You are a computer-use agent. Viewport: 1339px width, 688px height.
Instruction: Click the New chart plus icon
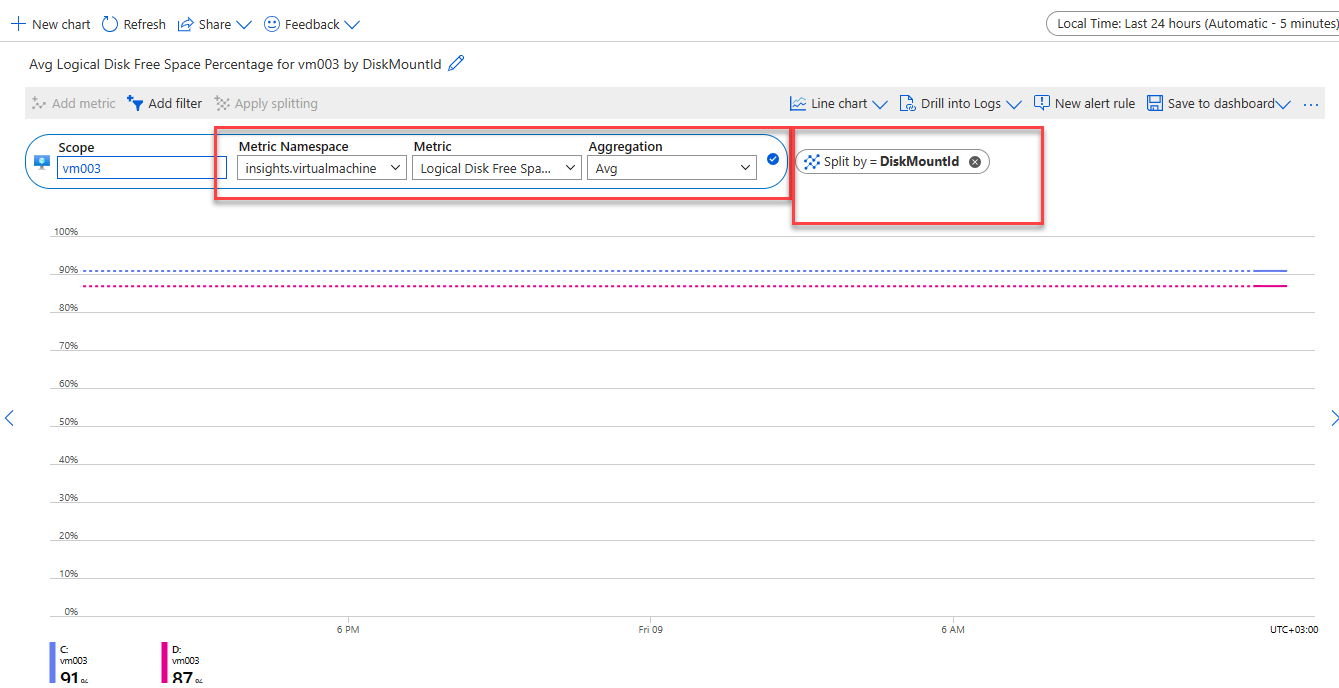coord(18,23)
